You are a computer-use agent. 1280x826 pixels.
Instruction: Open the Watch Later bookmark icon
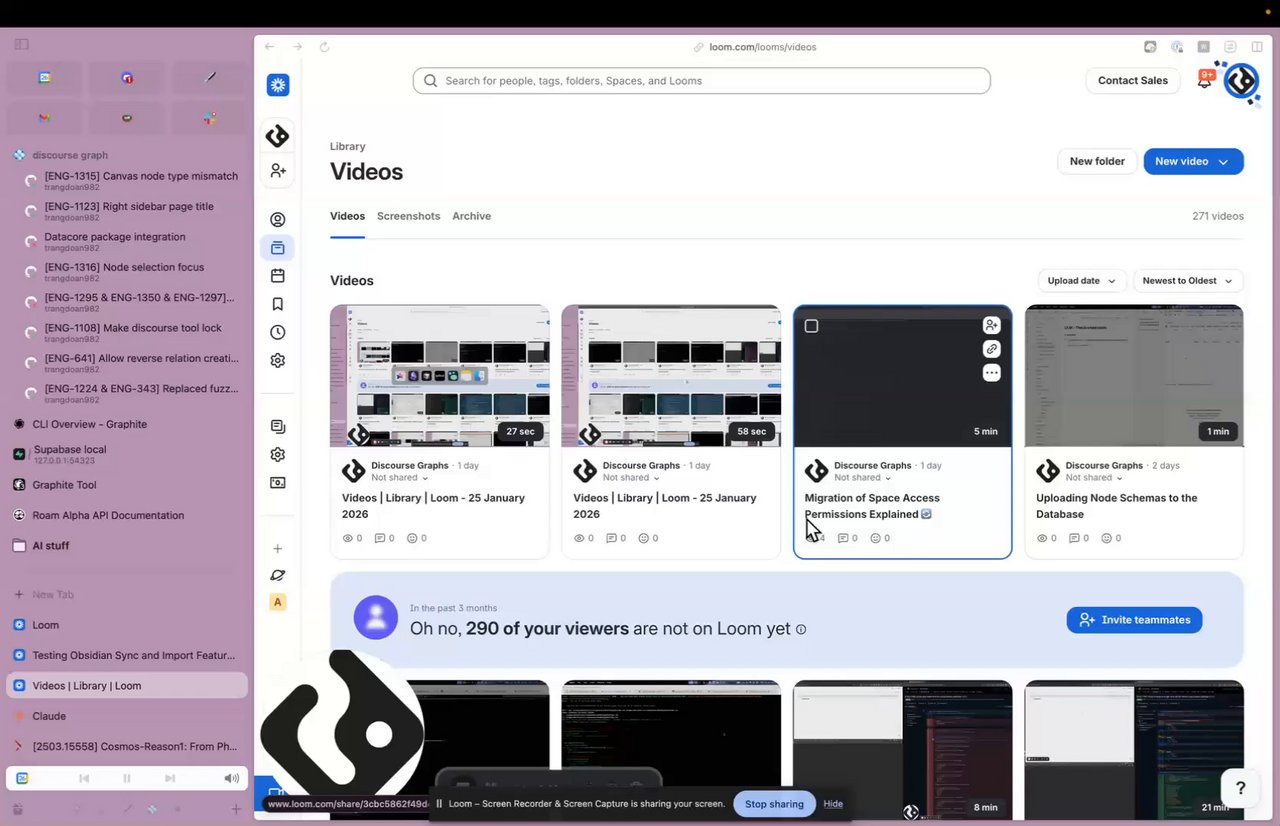278,304
